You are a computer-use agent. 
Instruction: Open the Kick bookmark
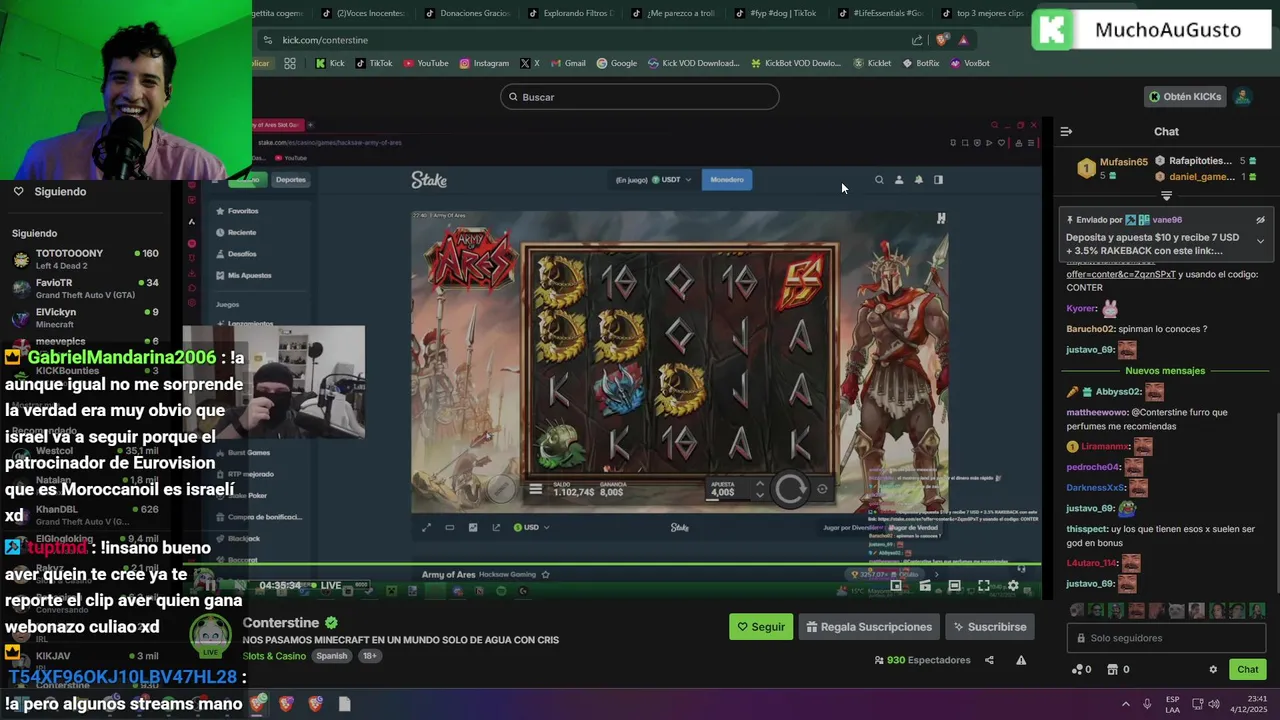(329, 63)
